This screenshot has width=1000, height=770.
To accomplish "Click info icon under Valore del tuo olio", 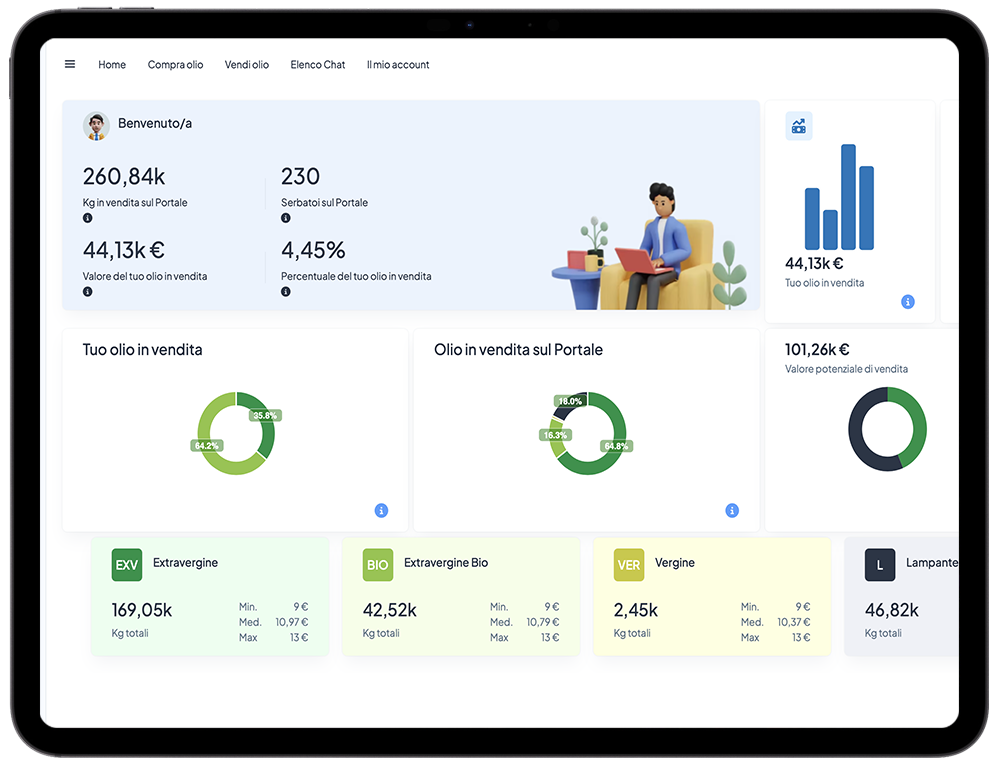I will tap(88, 292).
